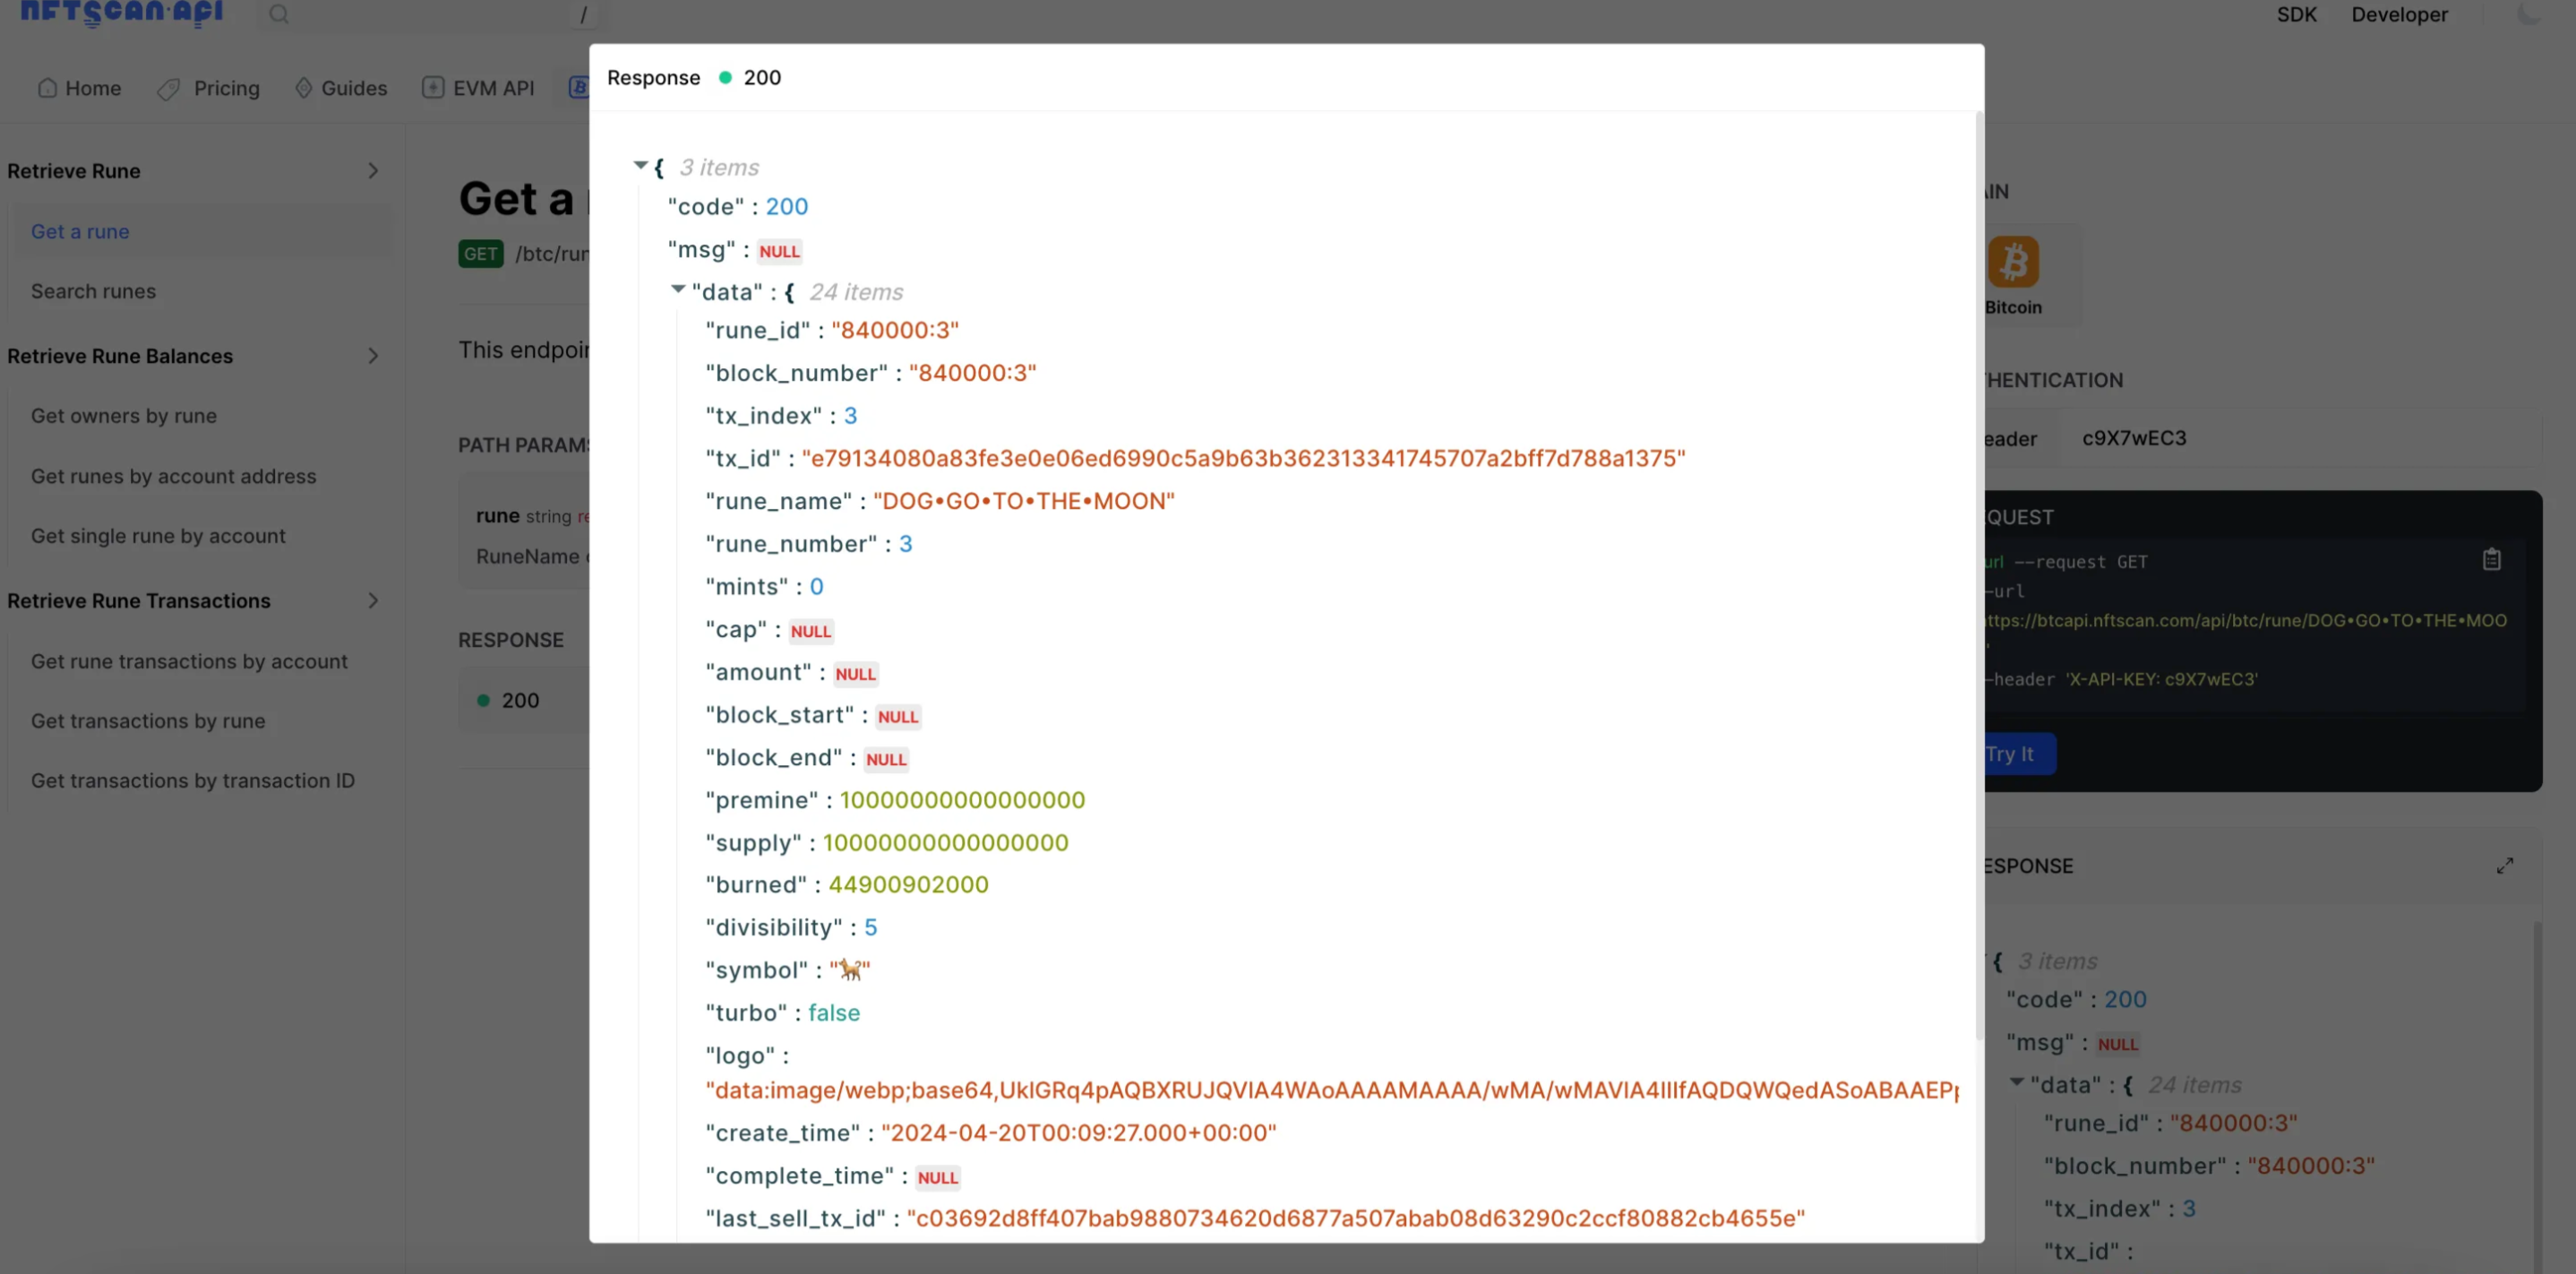2576x1274 pixels.
Task: Click the "tx_id" hash value
Action: 1243,459
